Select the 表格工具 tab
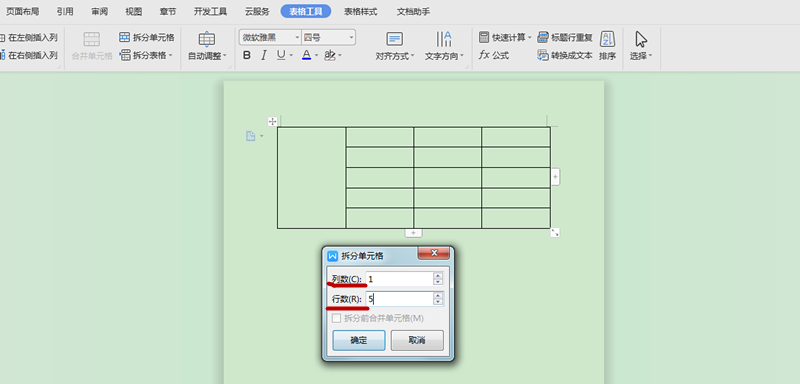Viewport: 800px width, 384px height. [306, 11]
